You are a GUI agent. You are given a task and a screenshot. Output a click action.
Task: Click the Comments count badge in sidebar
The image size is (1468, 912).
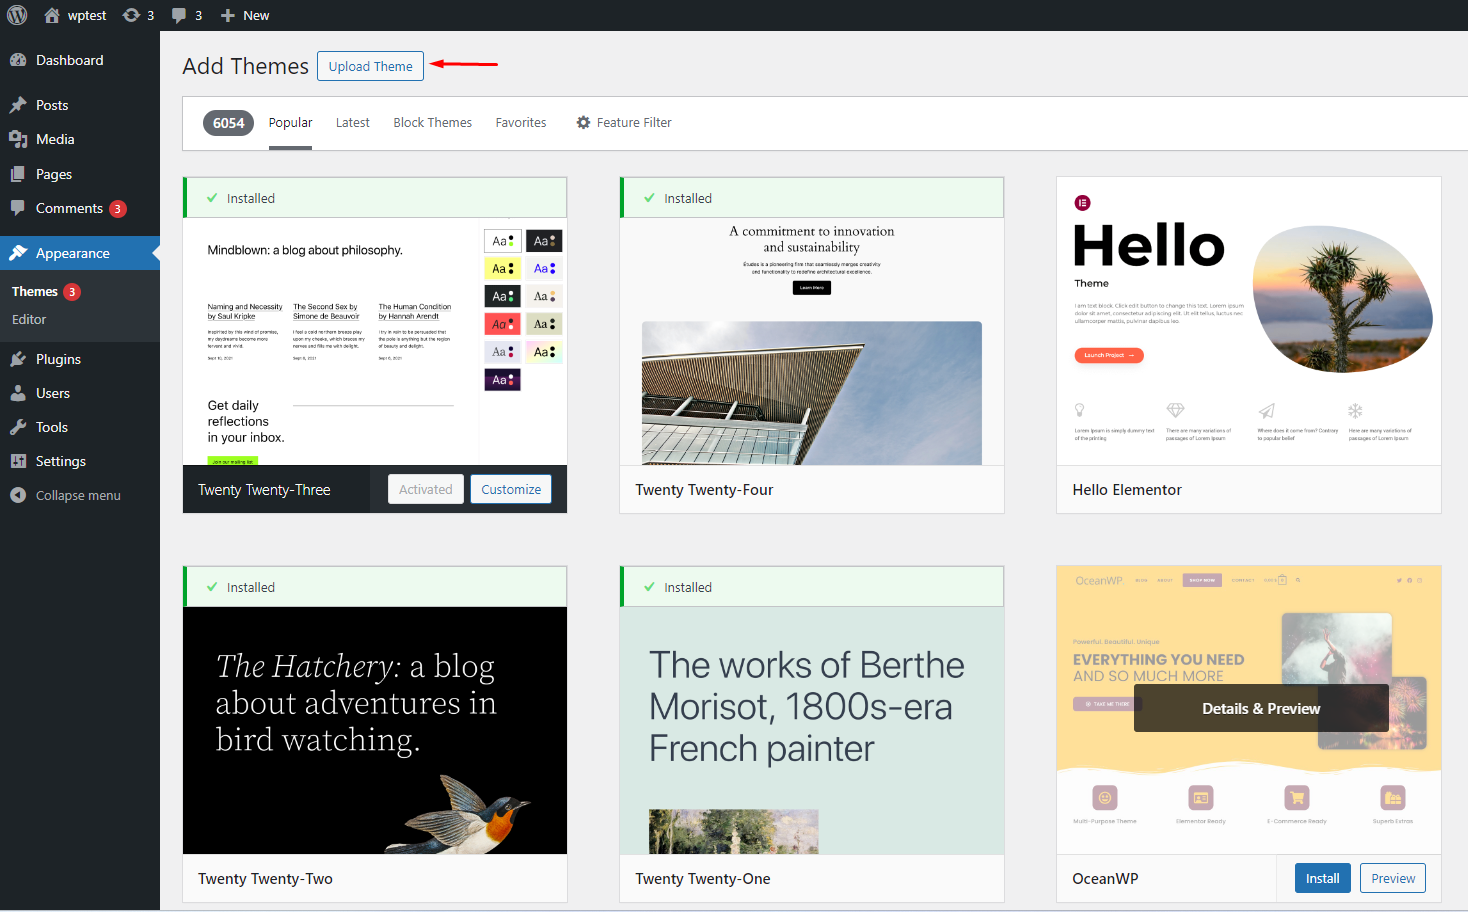(118, 209)
